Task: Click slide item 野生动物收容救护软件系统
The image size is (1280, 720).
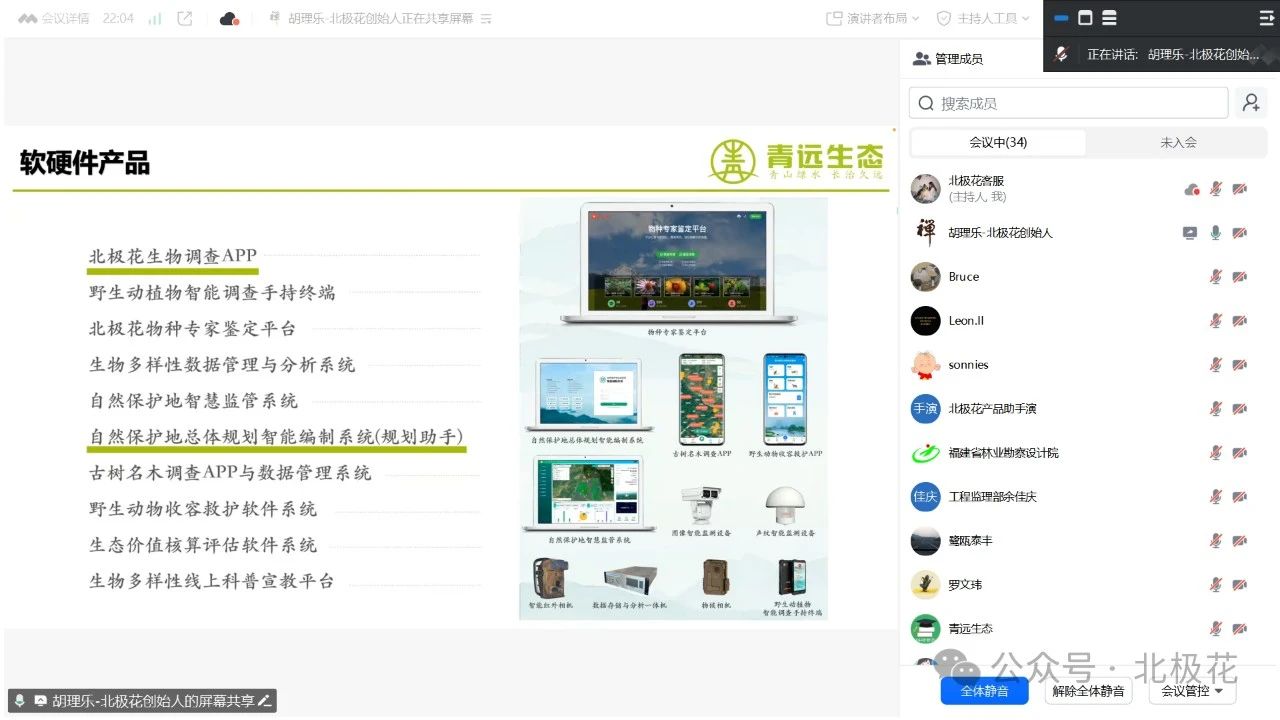Action: (x=203, y=509)
